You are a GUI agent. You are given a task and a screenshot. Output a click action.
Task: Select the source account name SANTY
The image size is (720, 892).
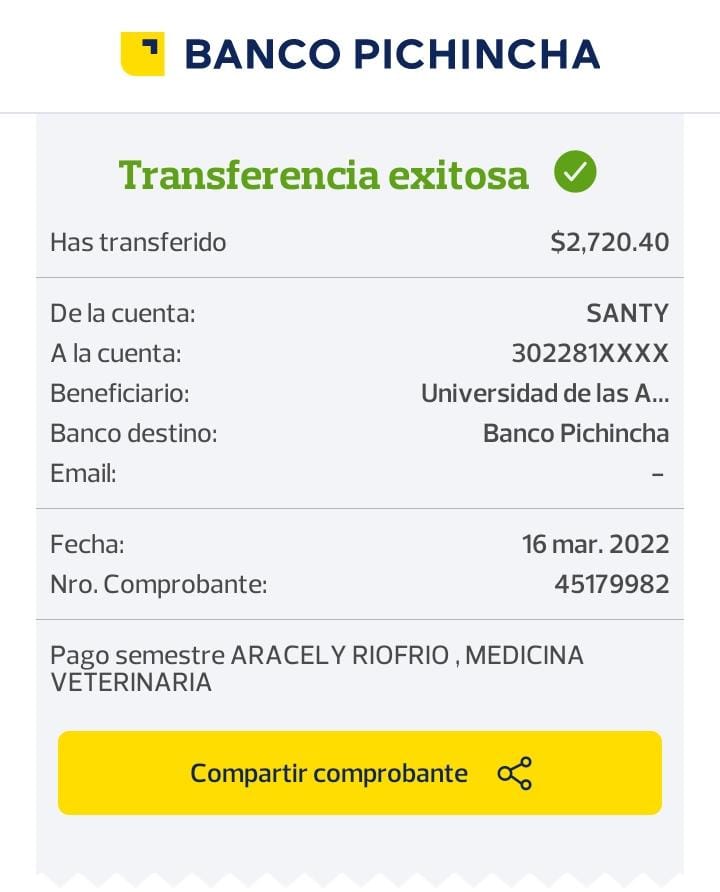[627, 313]
